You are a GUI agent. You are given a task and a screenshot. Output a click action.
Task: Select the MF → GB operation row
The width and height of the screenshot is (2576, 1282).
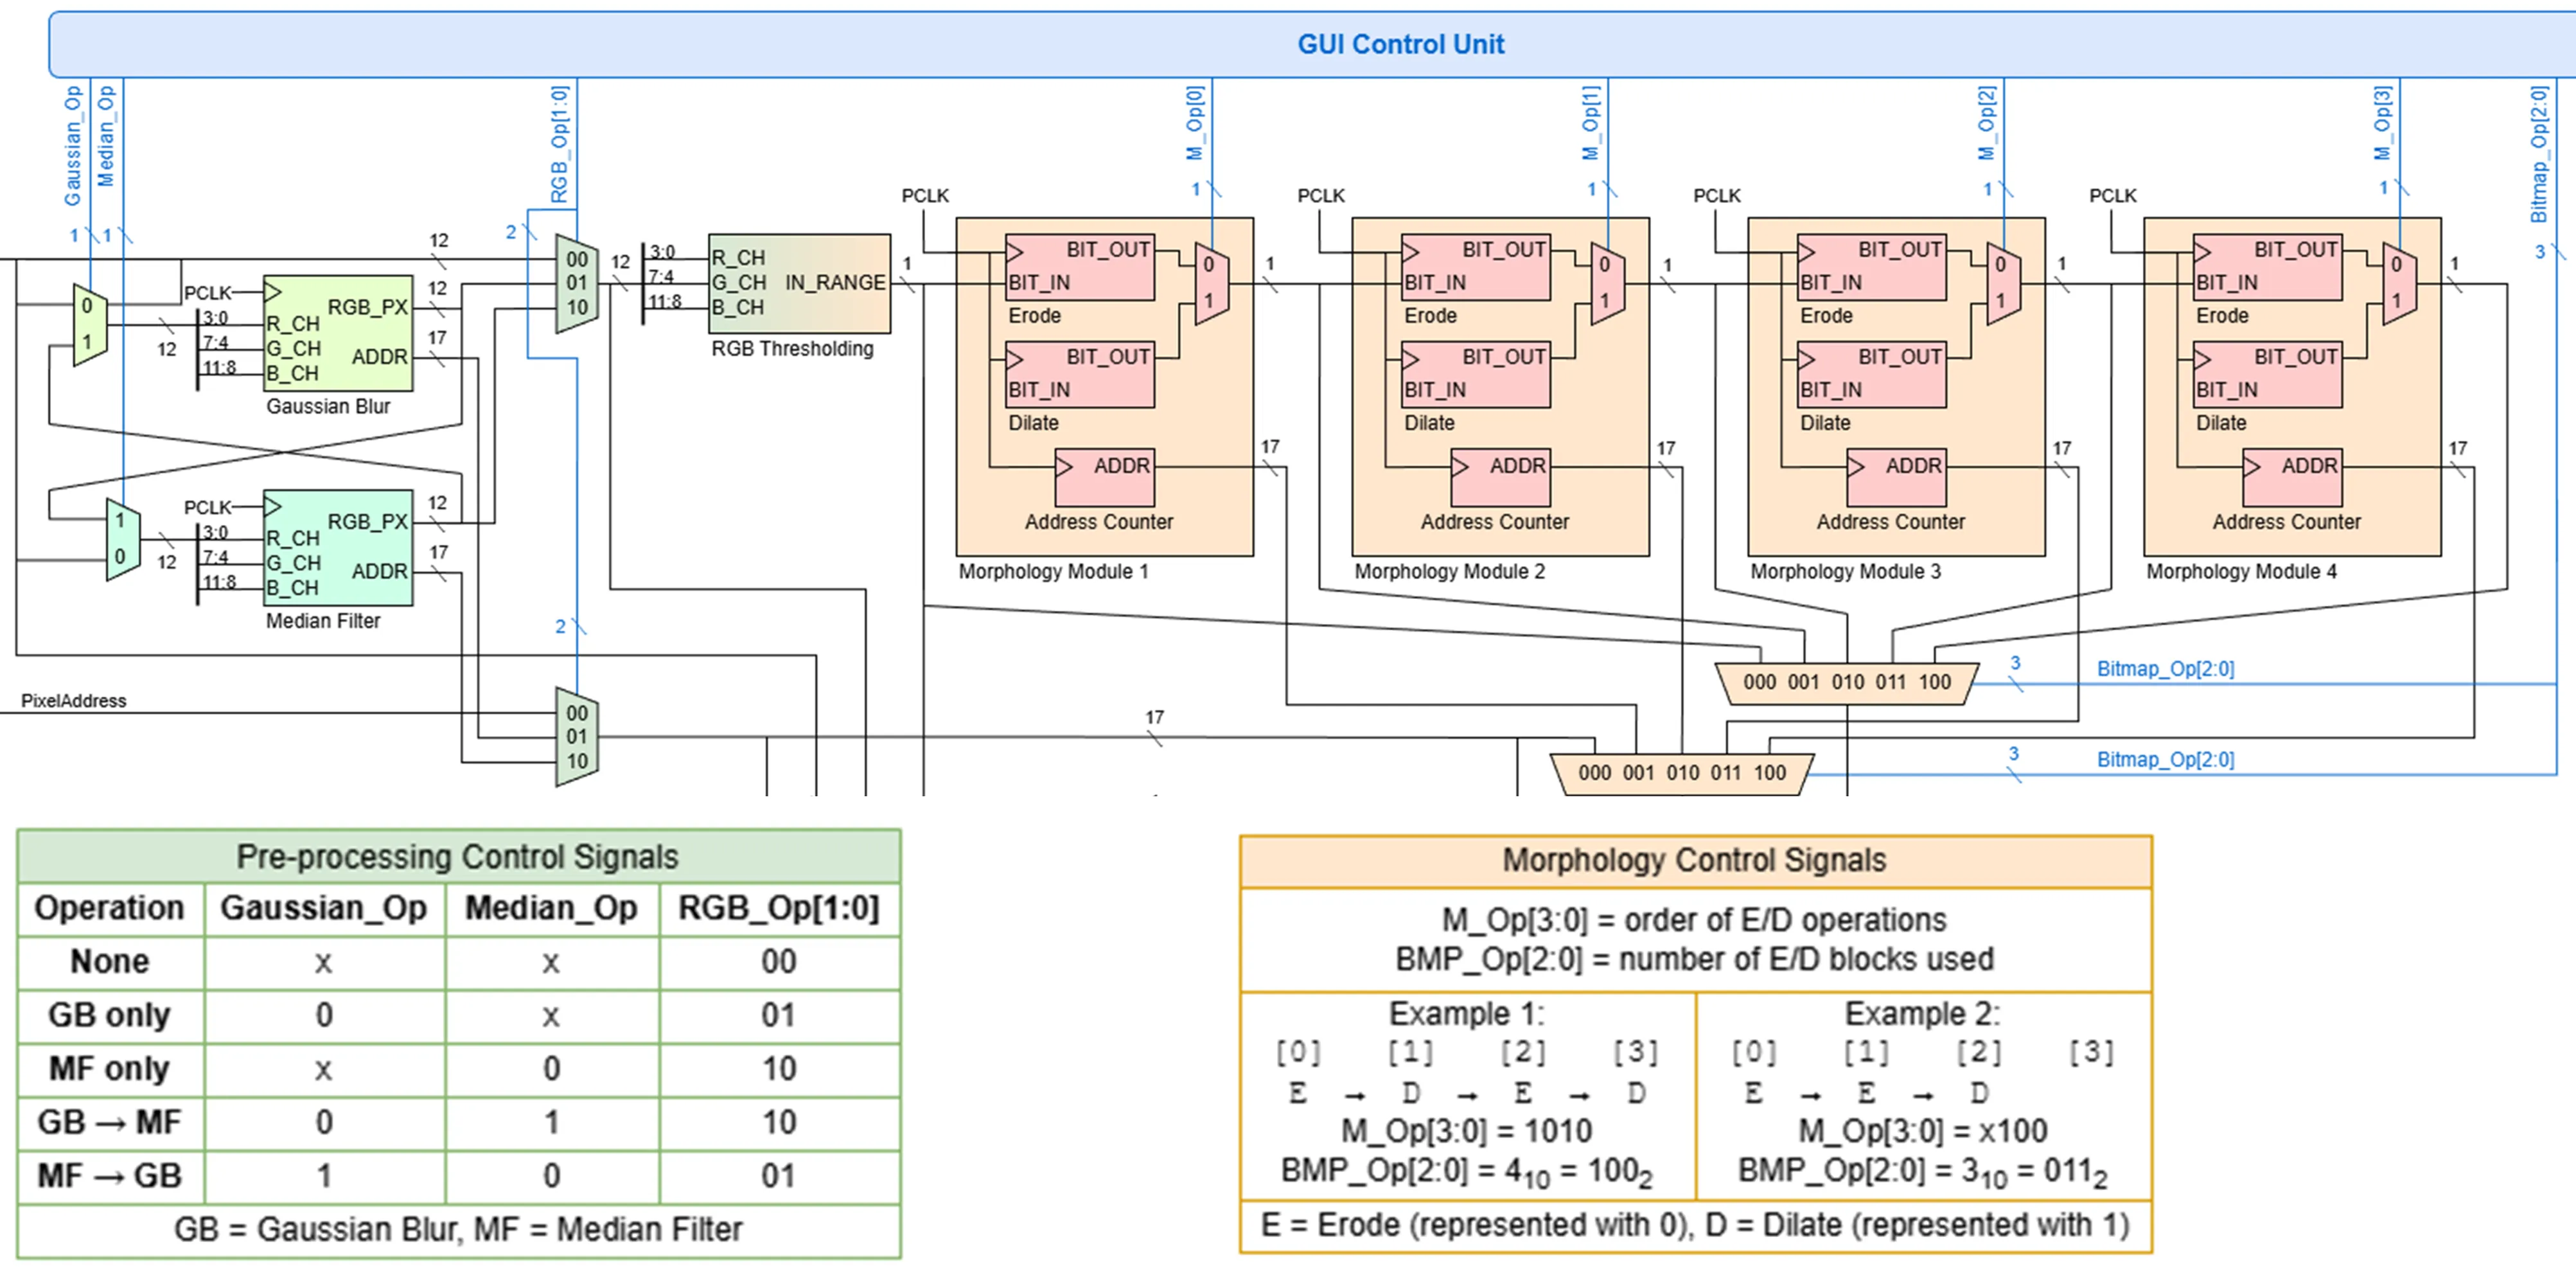tap(110, 1174)
